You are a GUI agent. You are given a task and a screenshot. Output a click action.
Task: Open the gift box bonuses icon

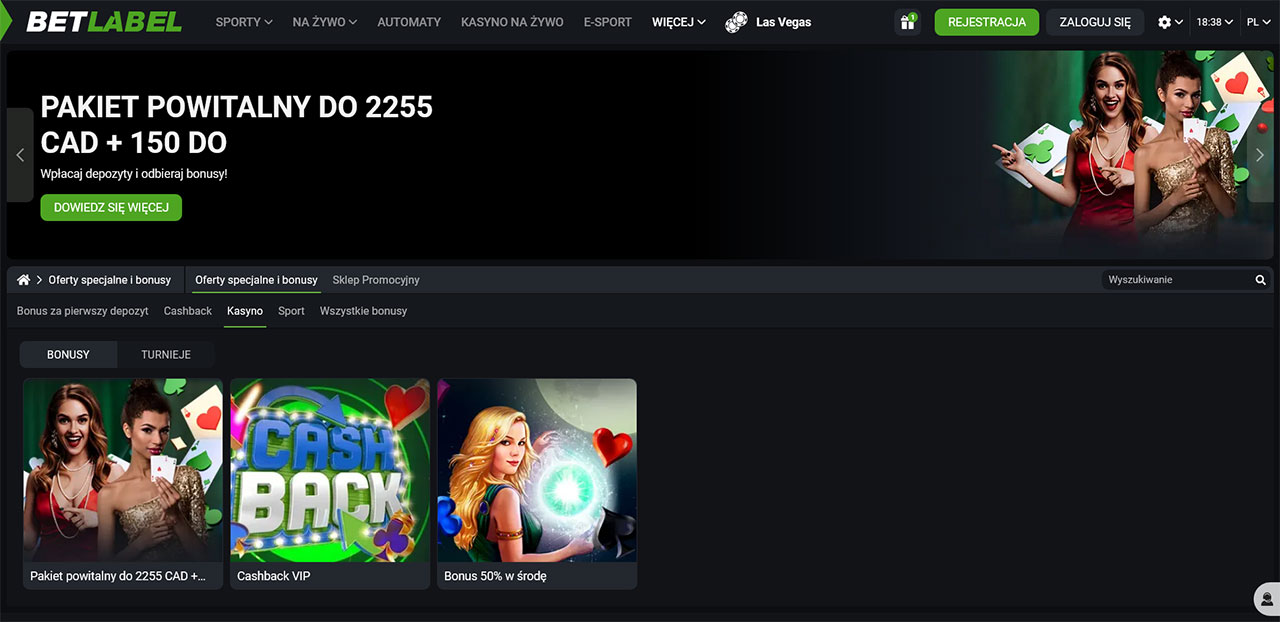(907, 22)
